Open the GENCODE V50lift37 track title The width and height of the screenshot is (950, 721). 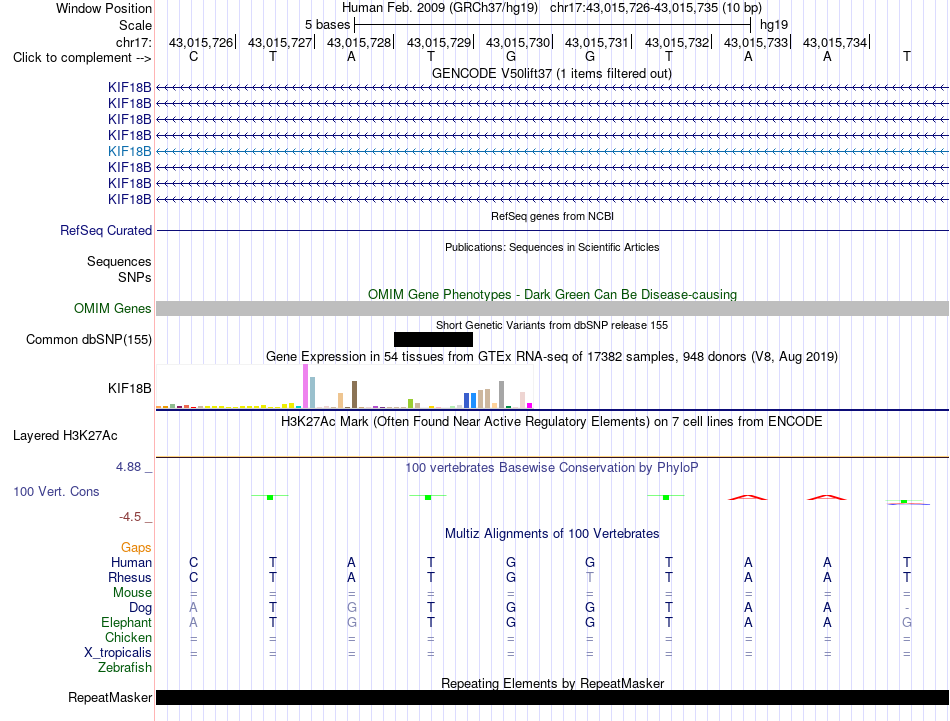coord(551,73)
